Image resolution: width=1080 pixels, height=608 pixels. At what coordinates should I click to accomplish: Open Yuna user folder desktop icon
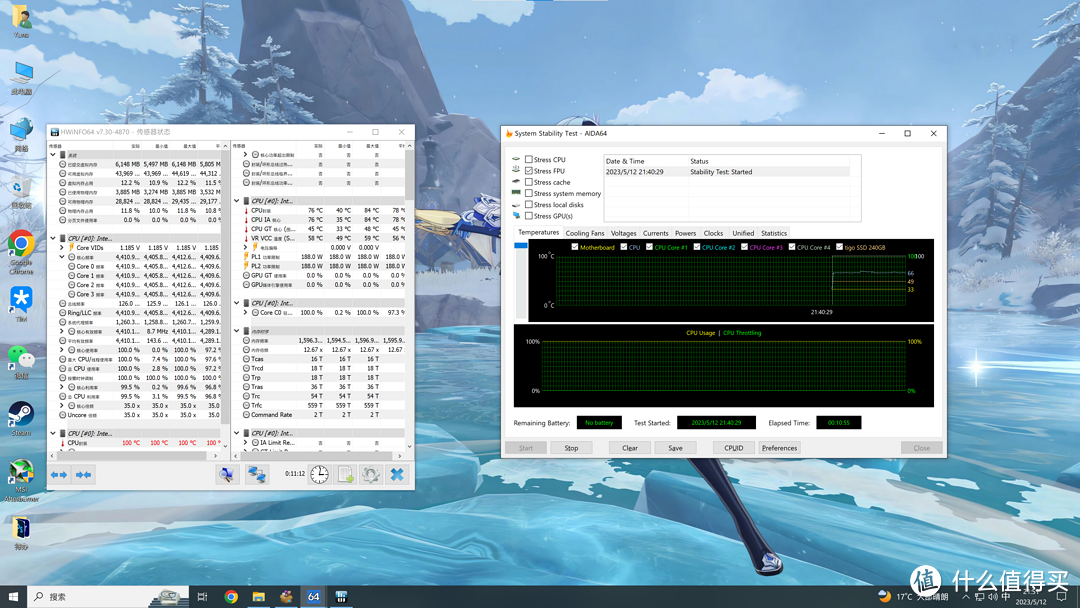click(21, 21)
